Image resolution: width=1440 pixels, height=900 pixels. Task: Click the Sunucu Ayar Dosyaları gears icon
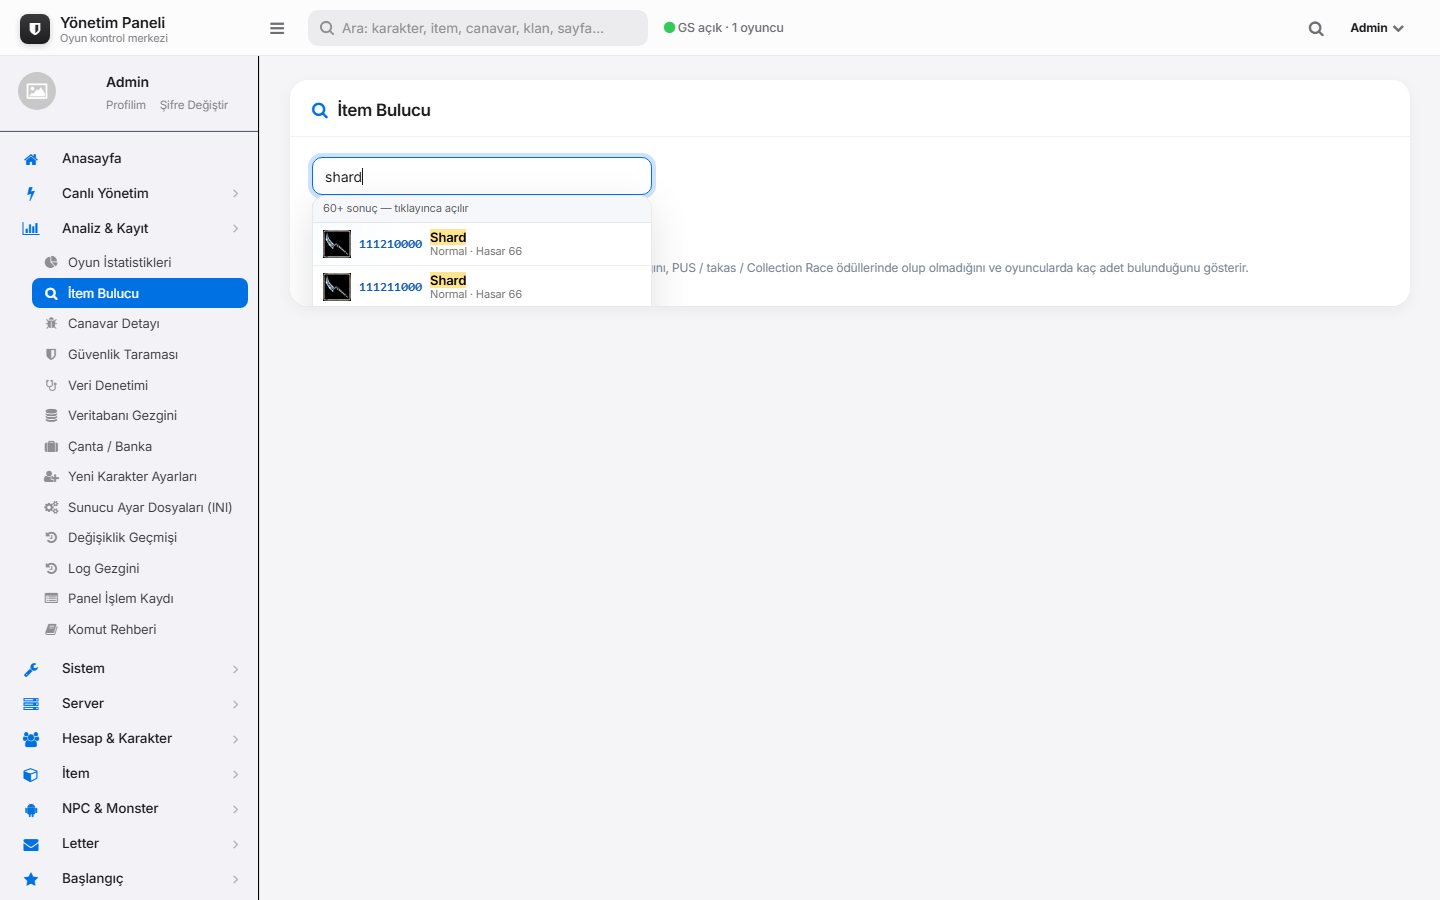(51, 507)
